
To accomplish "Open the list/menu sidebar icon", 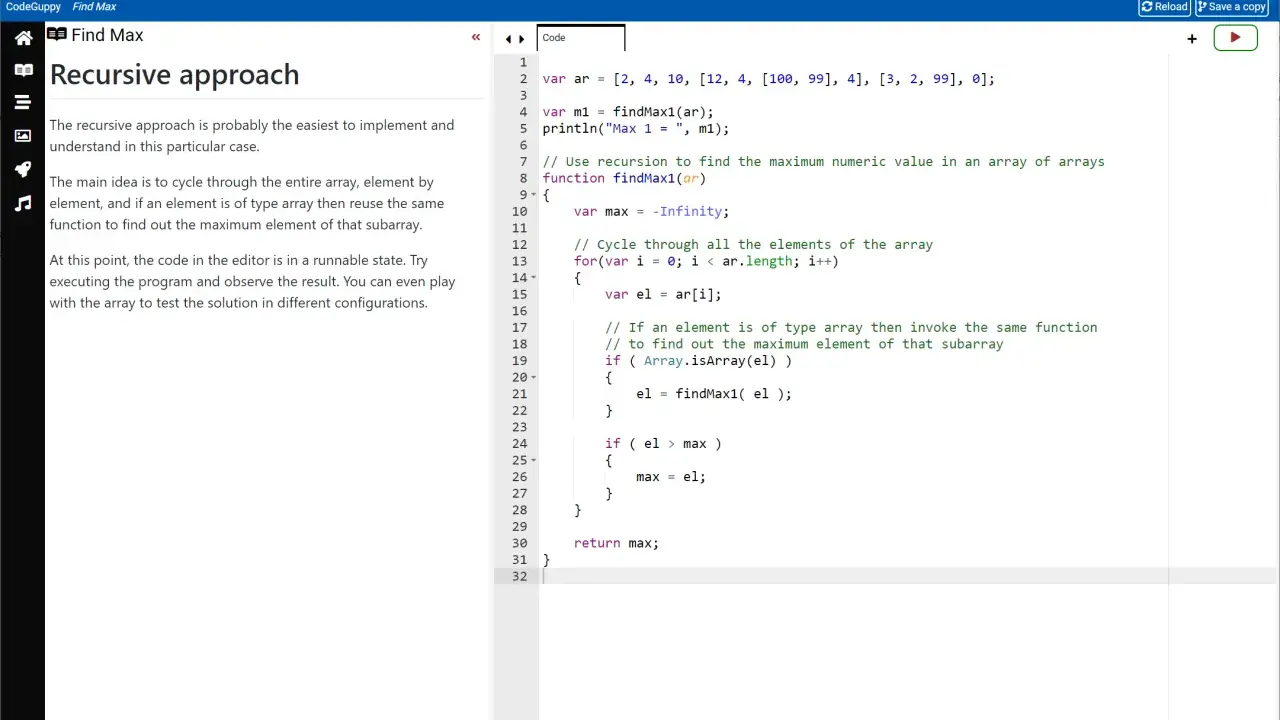I will point(23,102).
